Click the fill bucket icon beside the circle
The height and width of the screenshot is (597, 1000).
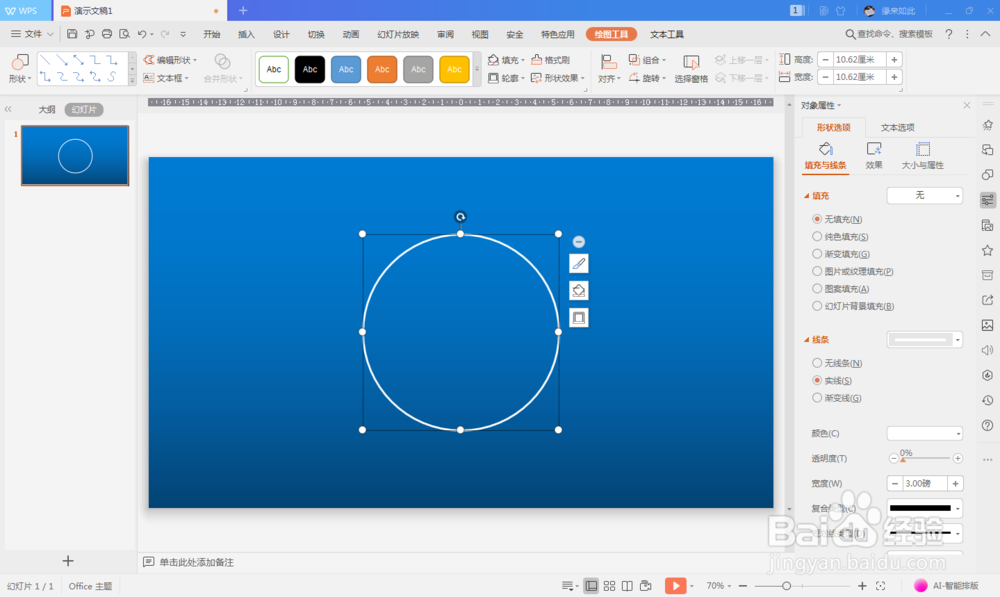point(578,290)
